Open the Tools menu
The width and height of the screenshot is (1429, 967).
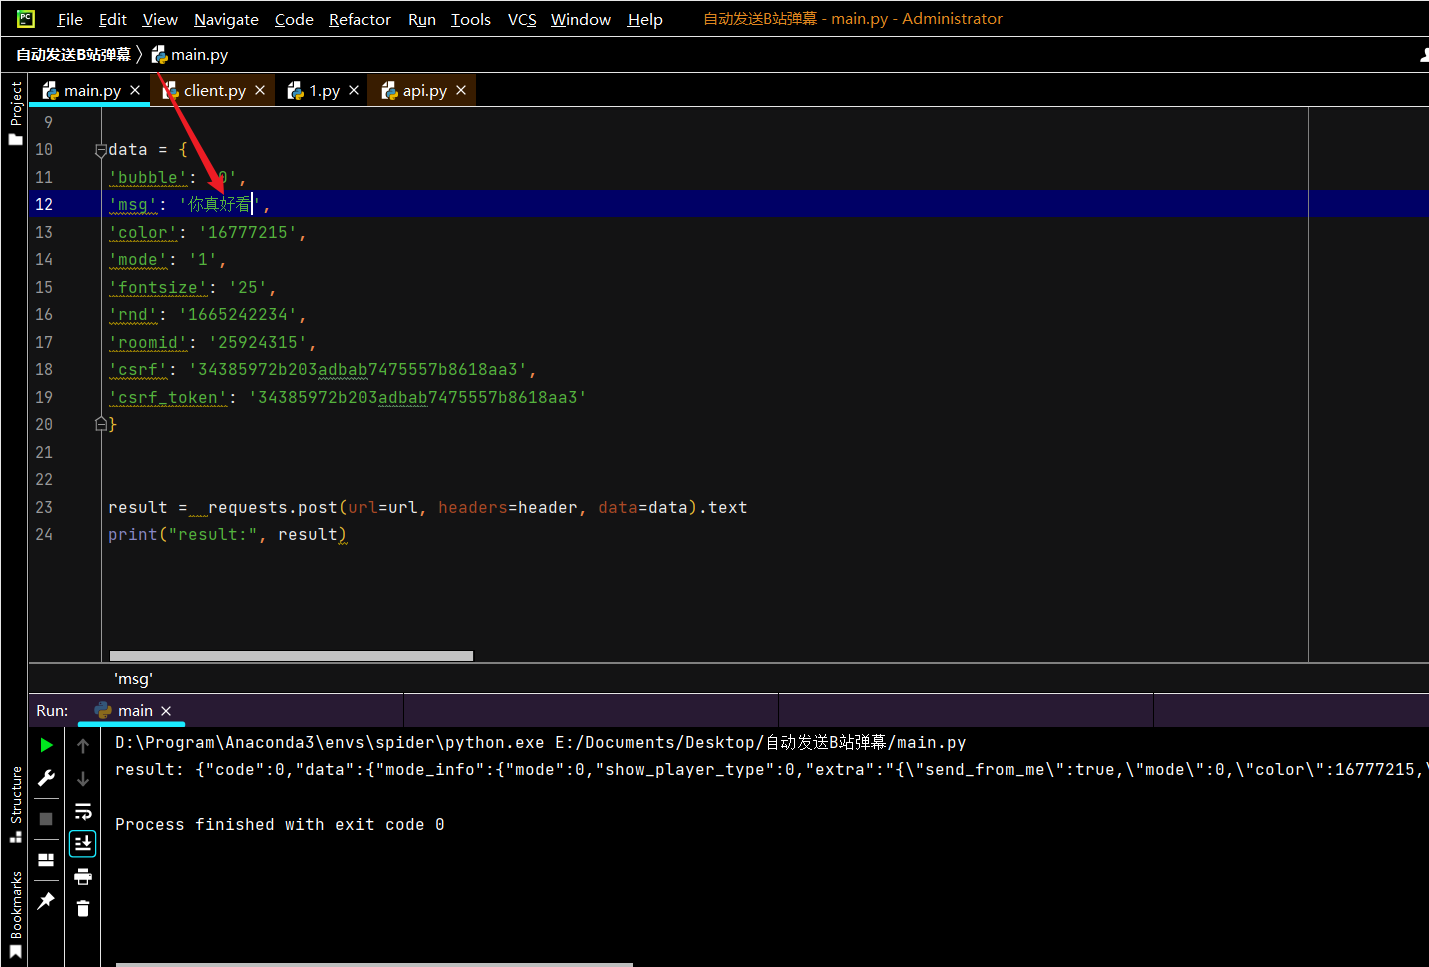tap(470, 19)
